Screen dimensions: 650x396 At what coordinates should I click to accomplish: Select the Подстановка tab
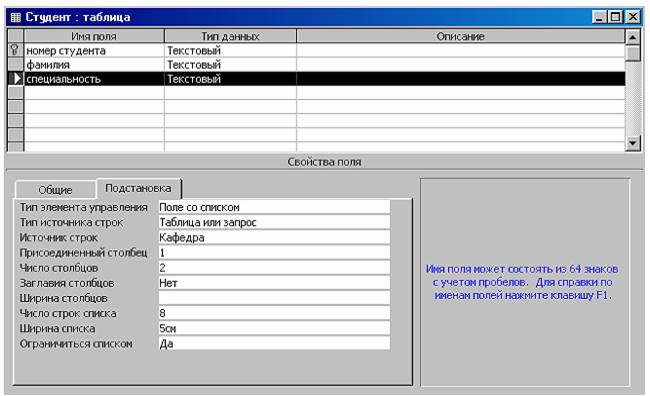[138, 188]
